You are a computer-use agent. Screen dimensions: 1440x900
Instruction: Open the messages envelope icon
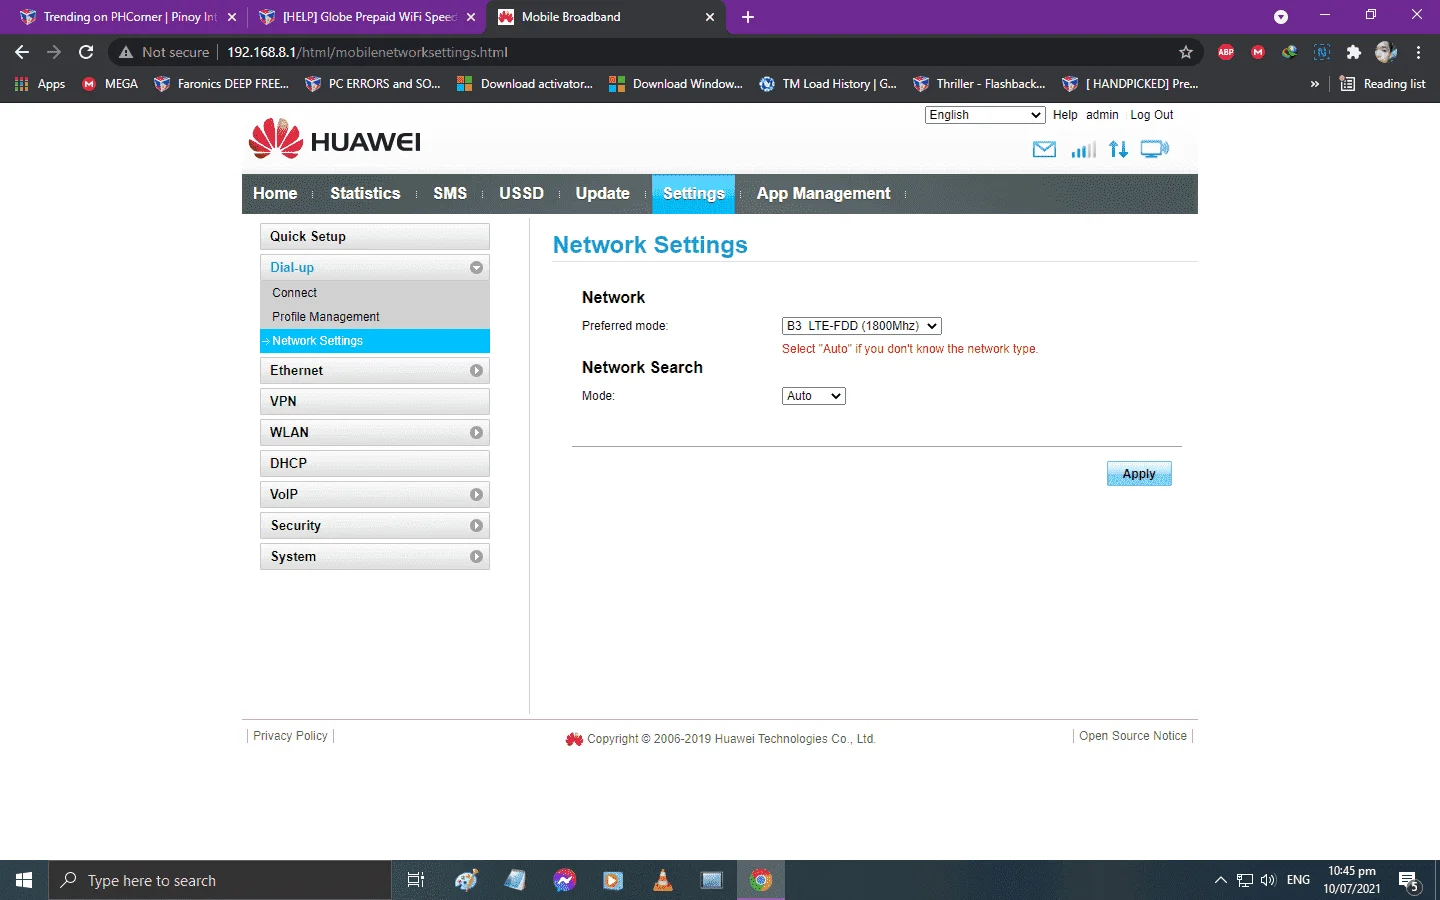(1044, 150)
